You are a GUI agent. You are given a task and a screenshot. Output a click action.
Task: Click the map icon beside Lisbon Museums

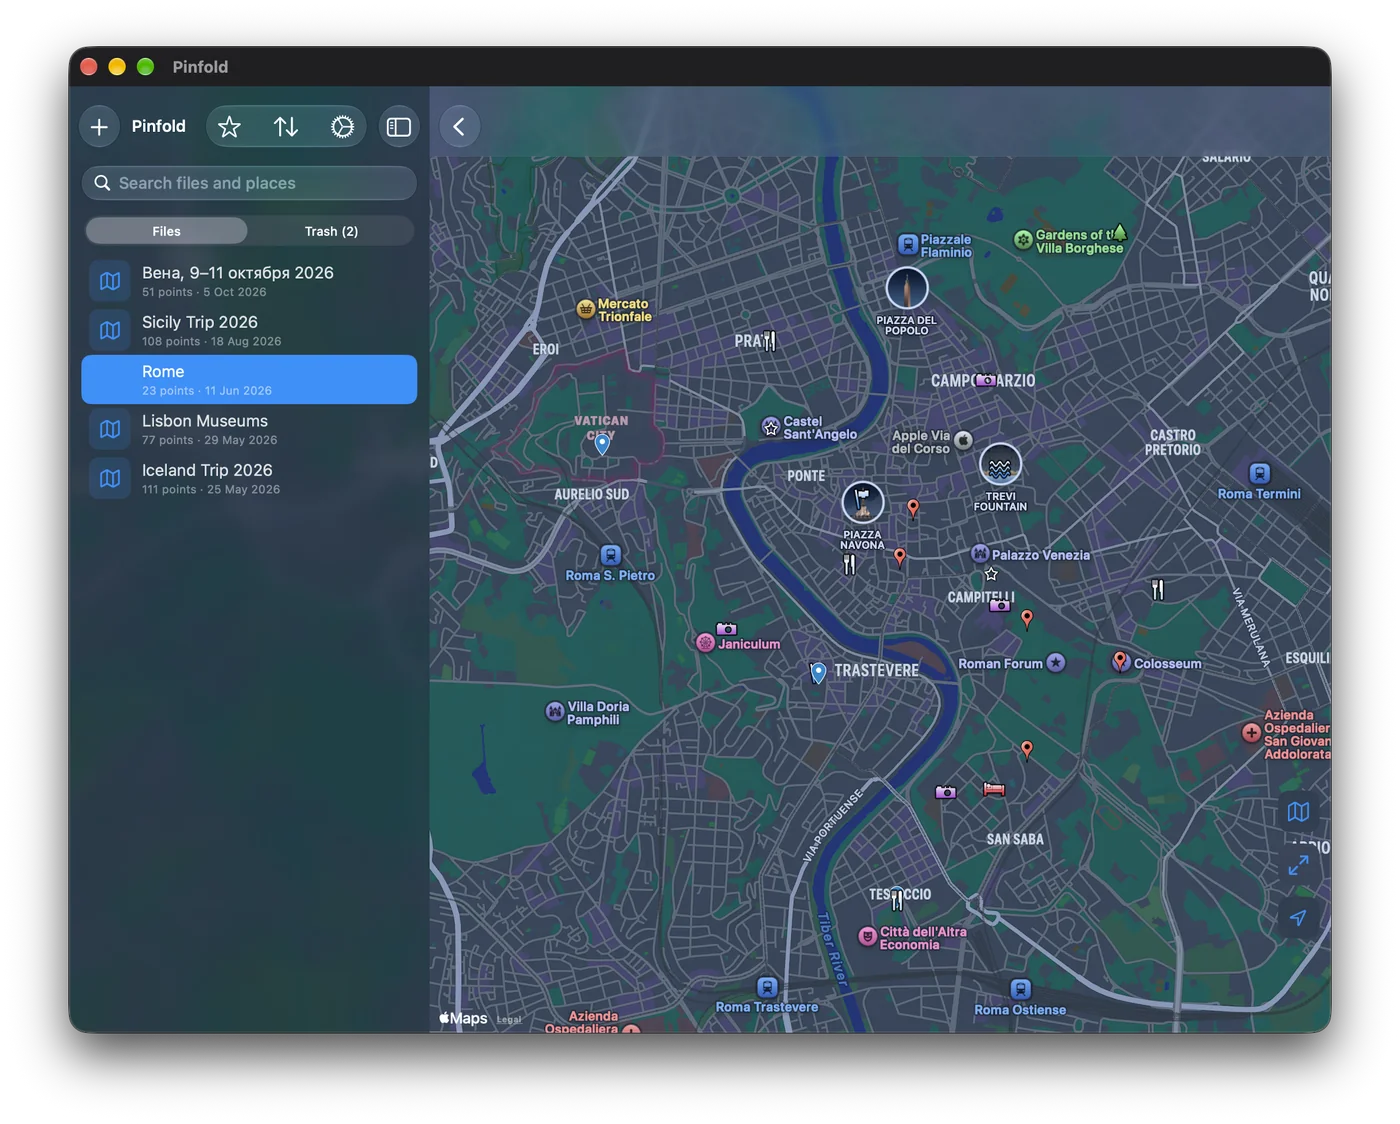click(x=110, y=429)
